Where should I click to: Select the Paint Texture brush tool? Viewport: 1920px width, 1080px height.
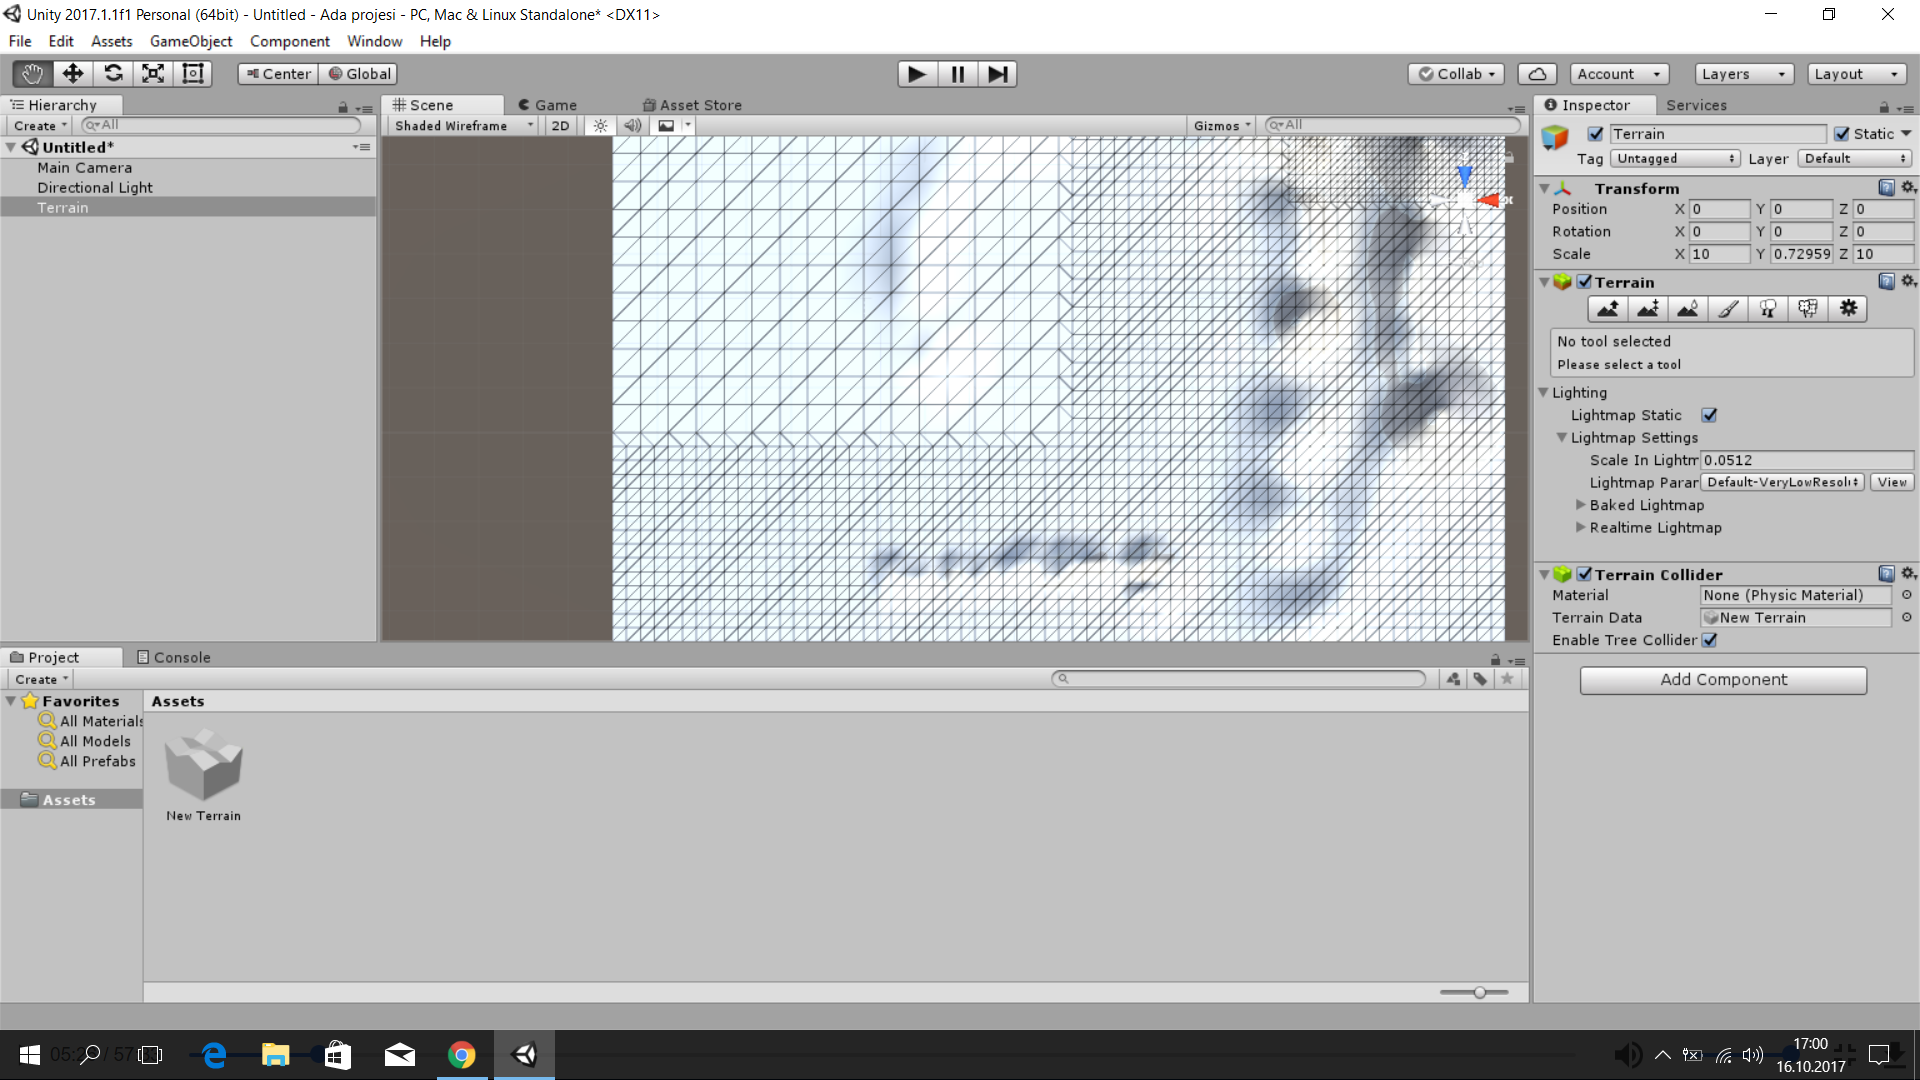point(1728,309)
